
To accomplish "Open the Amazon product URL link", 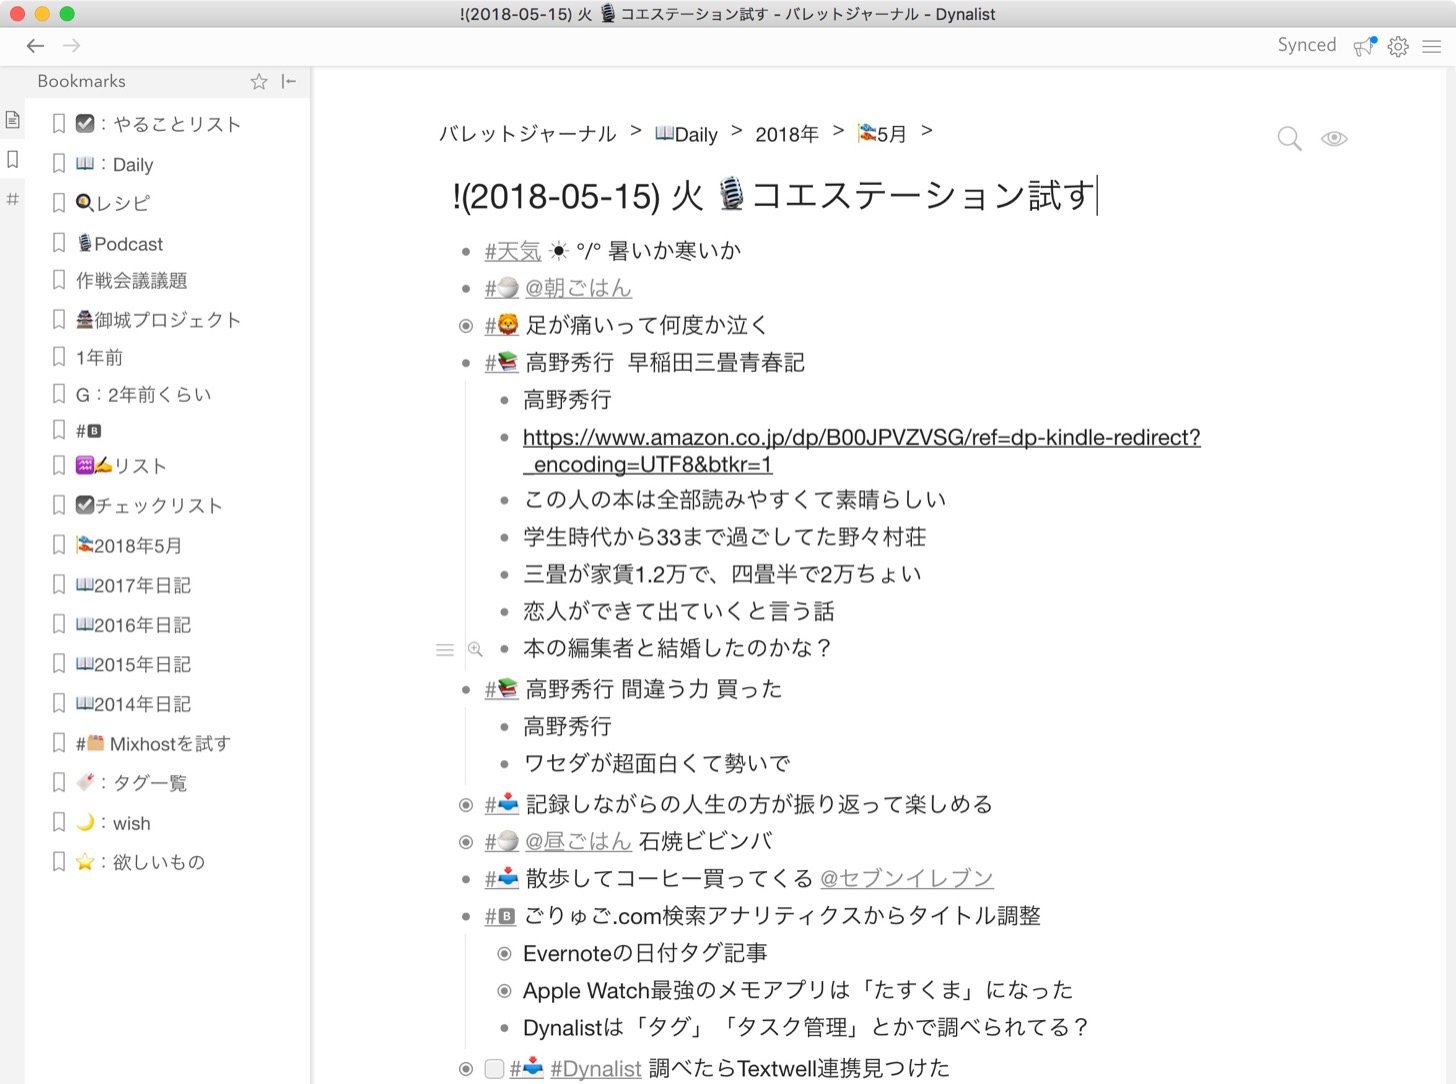I will [861, 438].
